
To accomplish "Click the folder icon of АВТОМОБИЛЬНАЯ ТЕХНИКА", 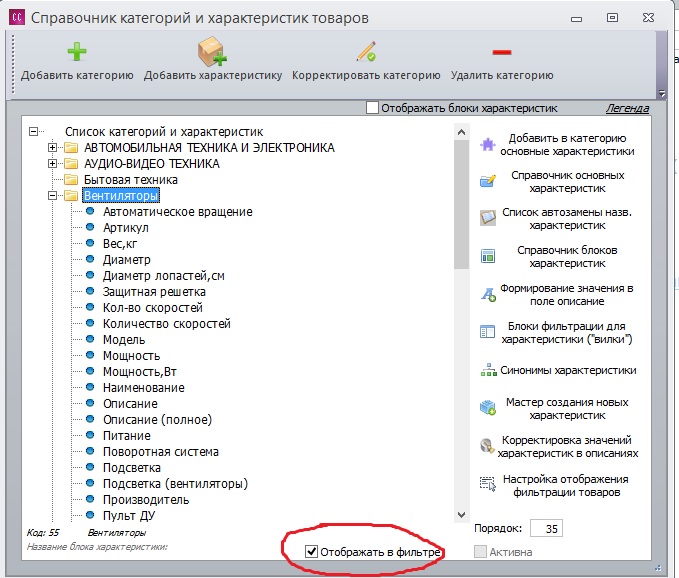I will [71, 147].
